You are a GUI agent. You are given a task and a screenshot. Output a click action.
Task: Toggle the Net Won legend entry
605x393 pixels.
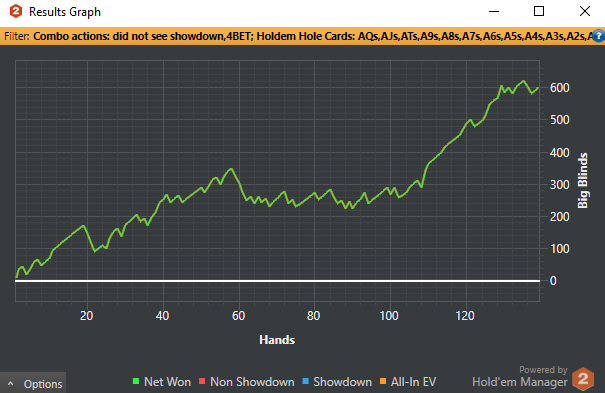(162, 382)
